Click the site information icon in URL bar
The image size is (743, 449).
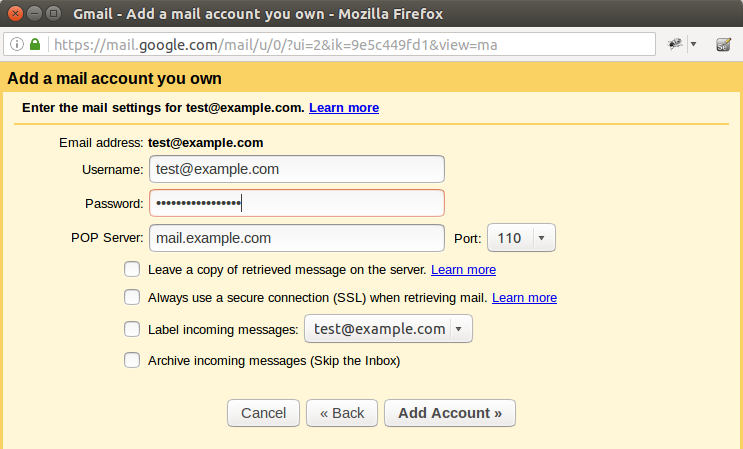click(x=17, y=45)
